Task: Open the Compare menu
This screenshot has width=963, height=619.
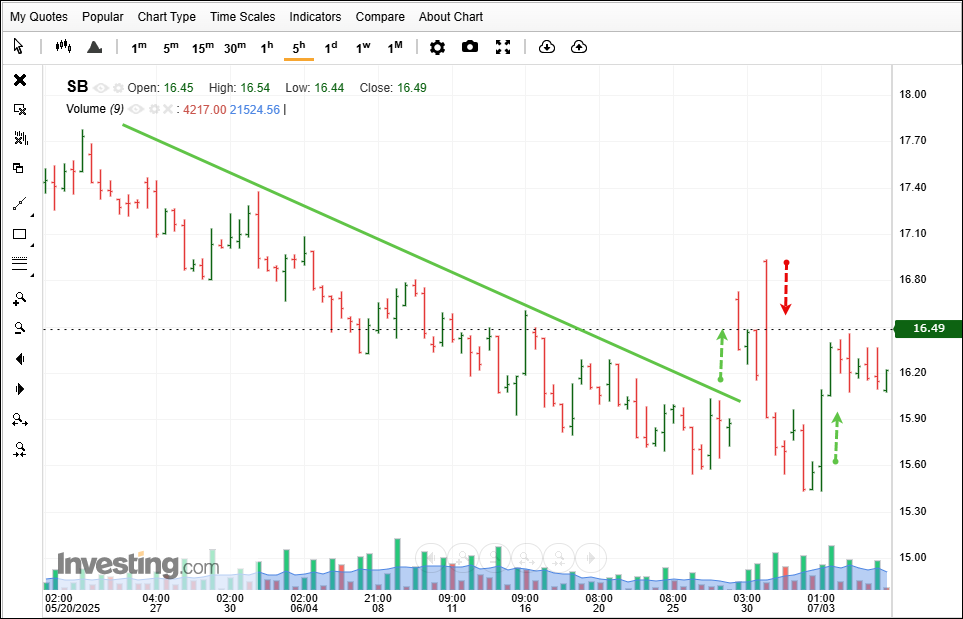Action: tap(380, 17)
